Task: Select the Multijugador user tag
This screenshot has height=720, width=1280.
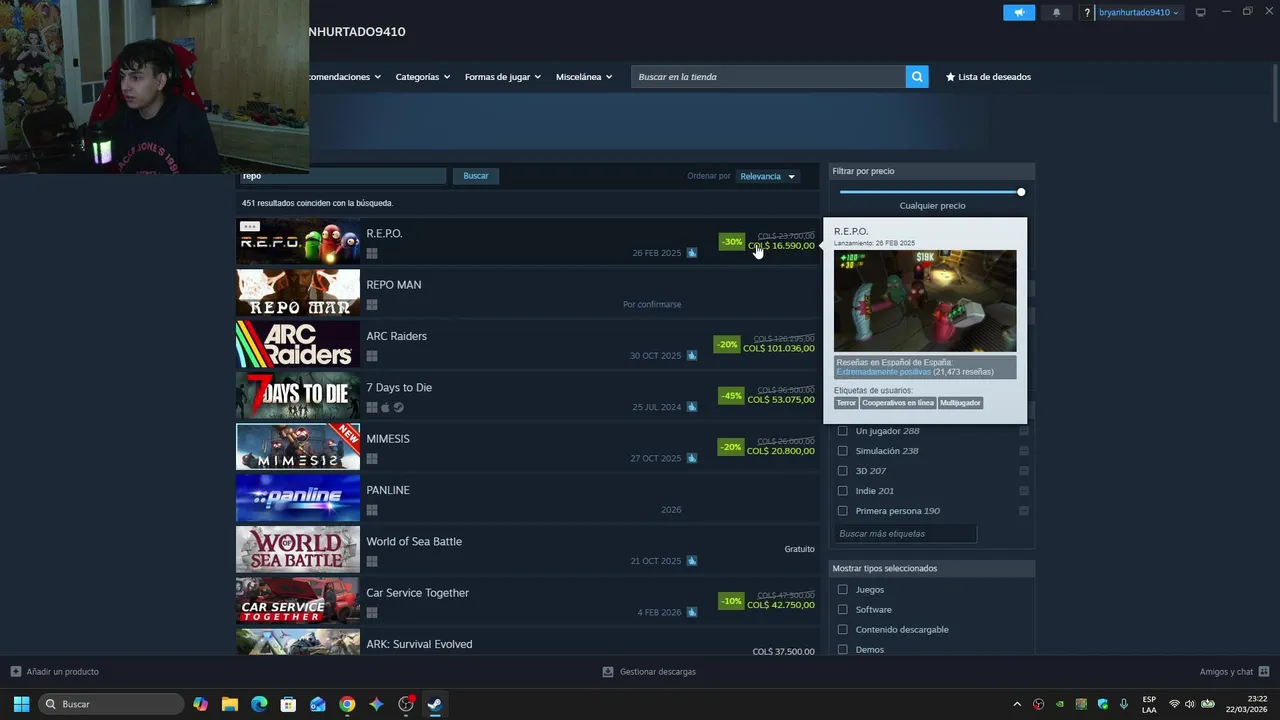Action: 961,403
